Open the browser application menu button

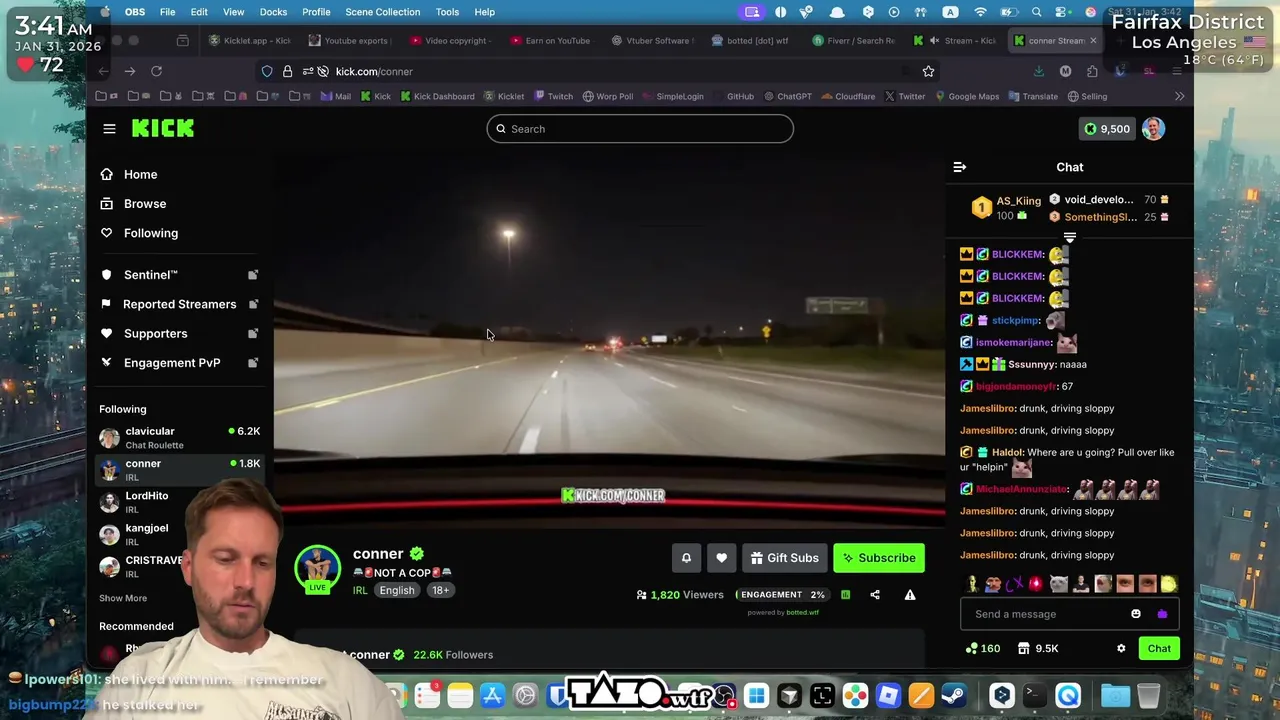[1176, 71]
